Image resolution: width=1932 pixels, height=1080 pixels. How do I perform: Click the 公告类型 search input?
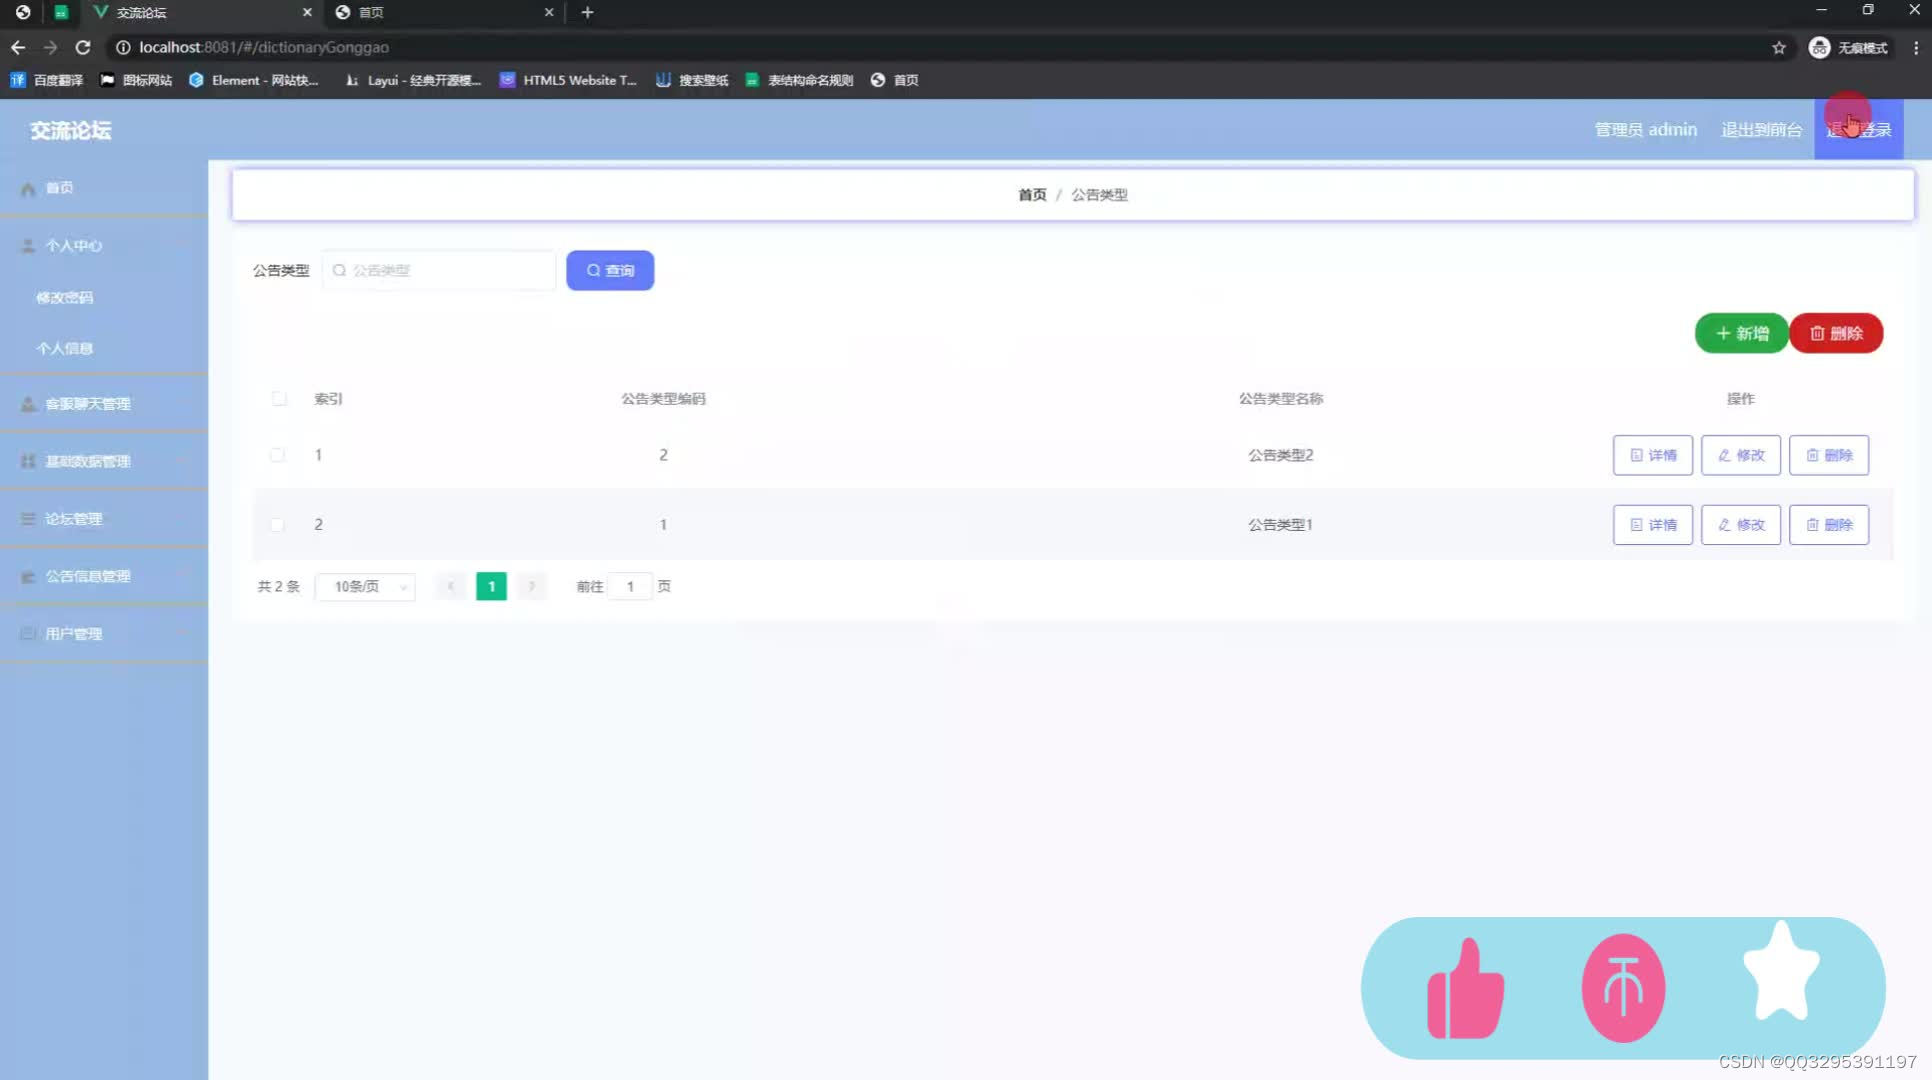(439, 270)
